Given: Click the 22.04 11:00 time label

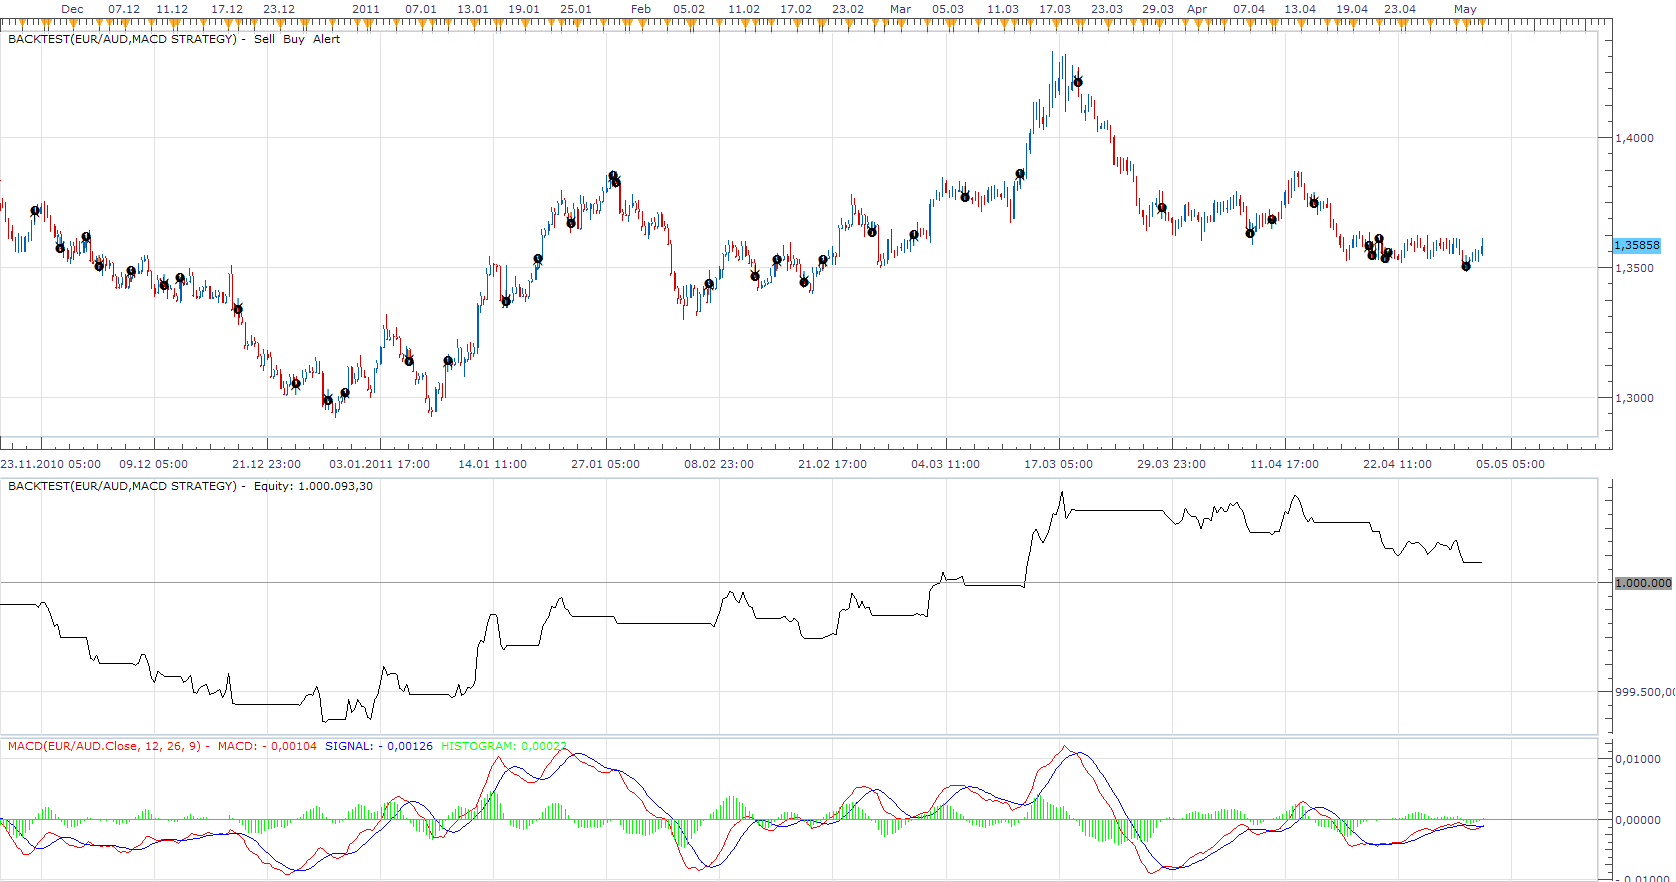Looking at the screenshot, I should point(1397,464).
